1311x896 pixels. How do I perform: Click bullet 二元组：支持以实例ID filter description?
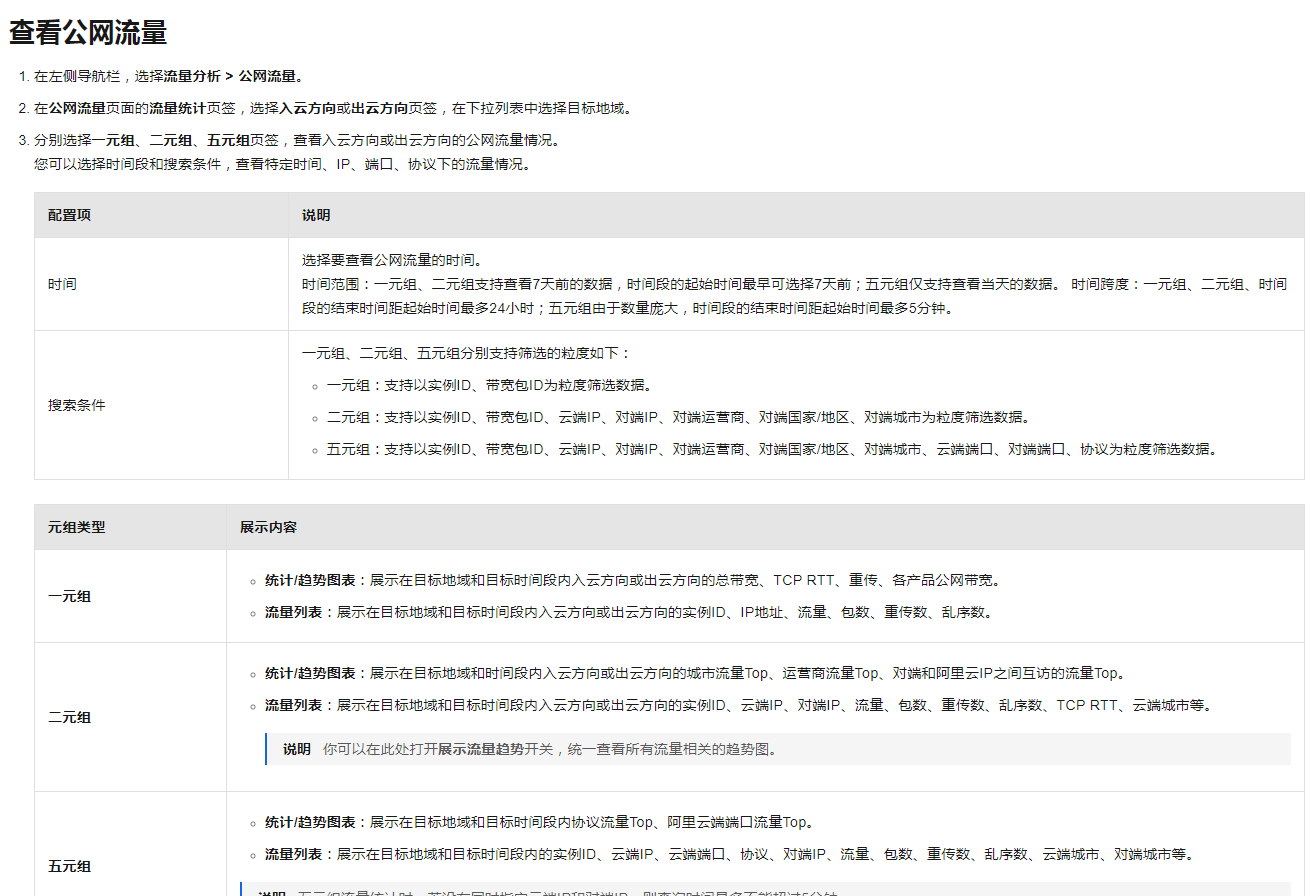click(x=678, y=417)
